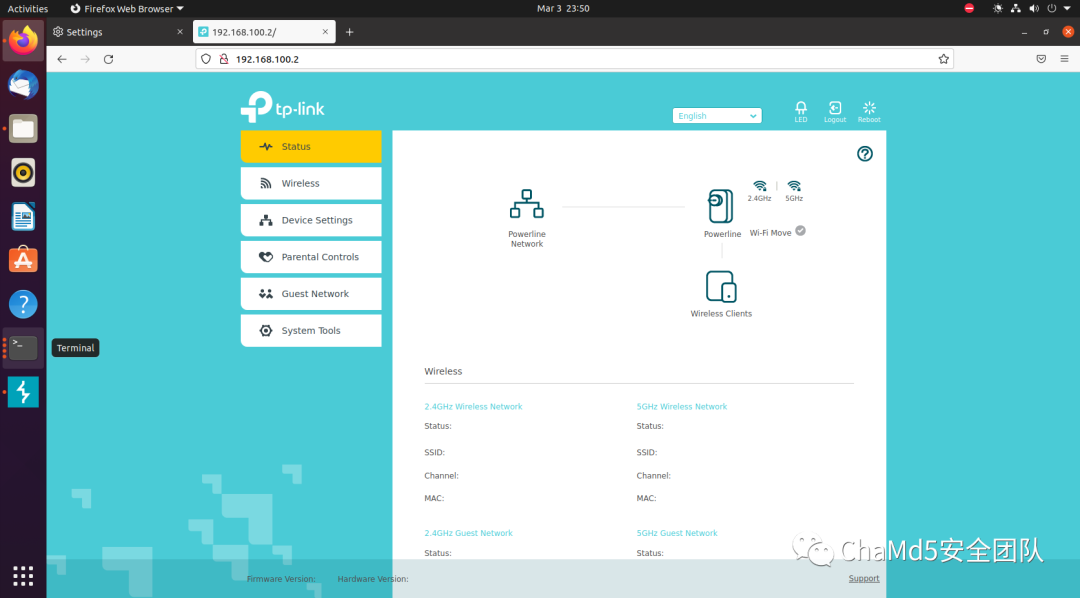Open the 5GHz Guest Network link
This screenshot has height=598, width=1080.
pyautogui.click(x=677, y=533)
